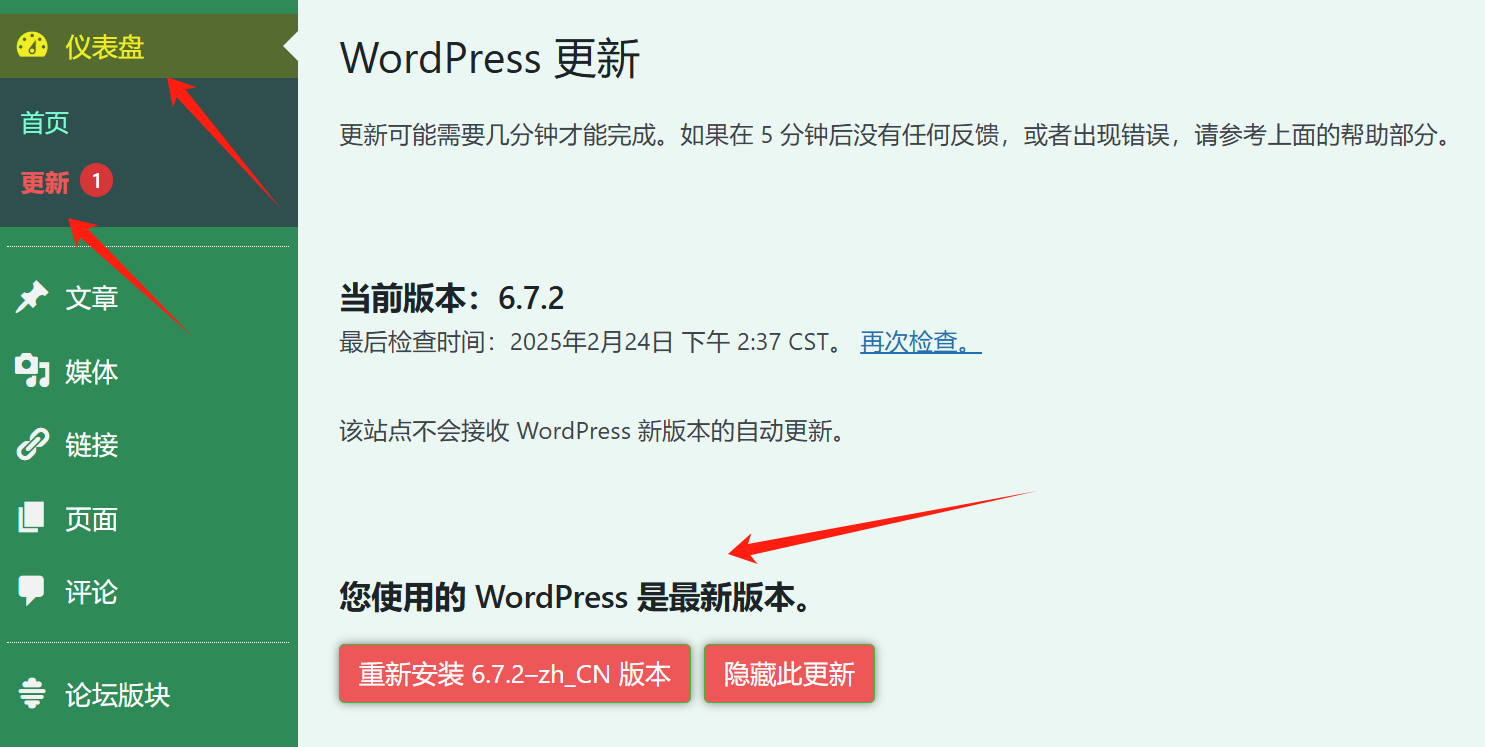Select the pages icon next to 页面
Image resolution: width=1485 pixels, height=747 pixels.
30,518
